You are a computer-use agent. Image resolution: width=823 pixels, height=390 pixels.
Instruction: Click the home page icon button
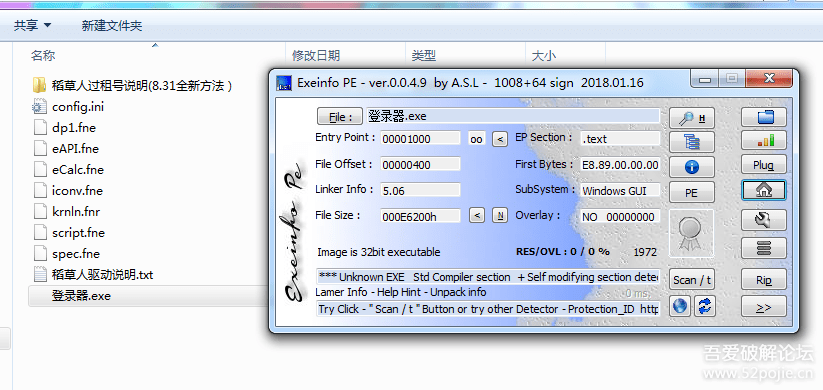tap(764, 190)
